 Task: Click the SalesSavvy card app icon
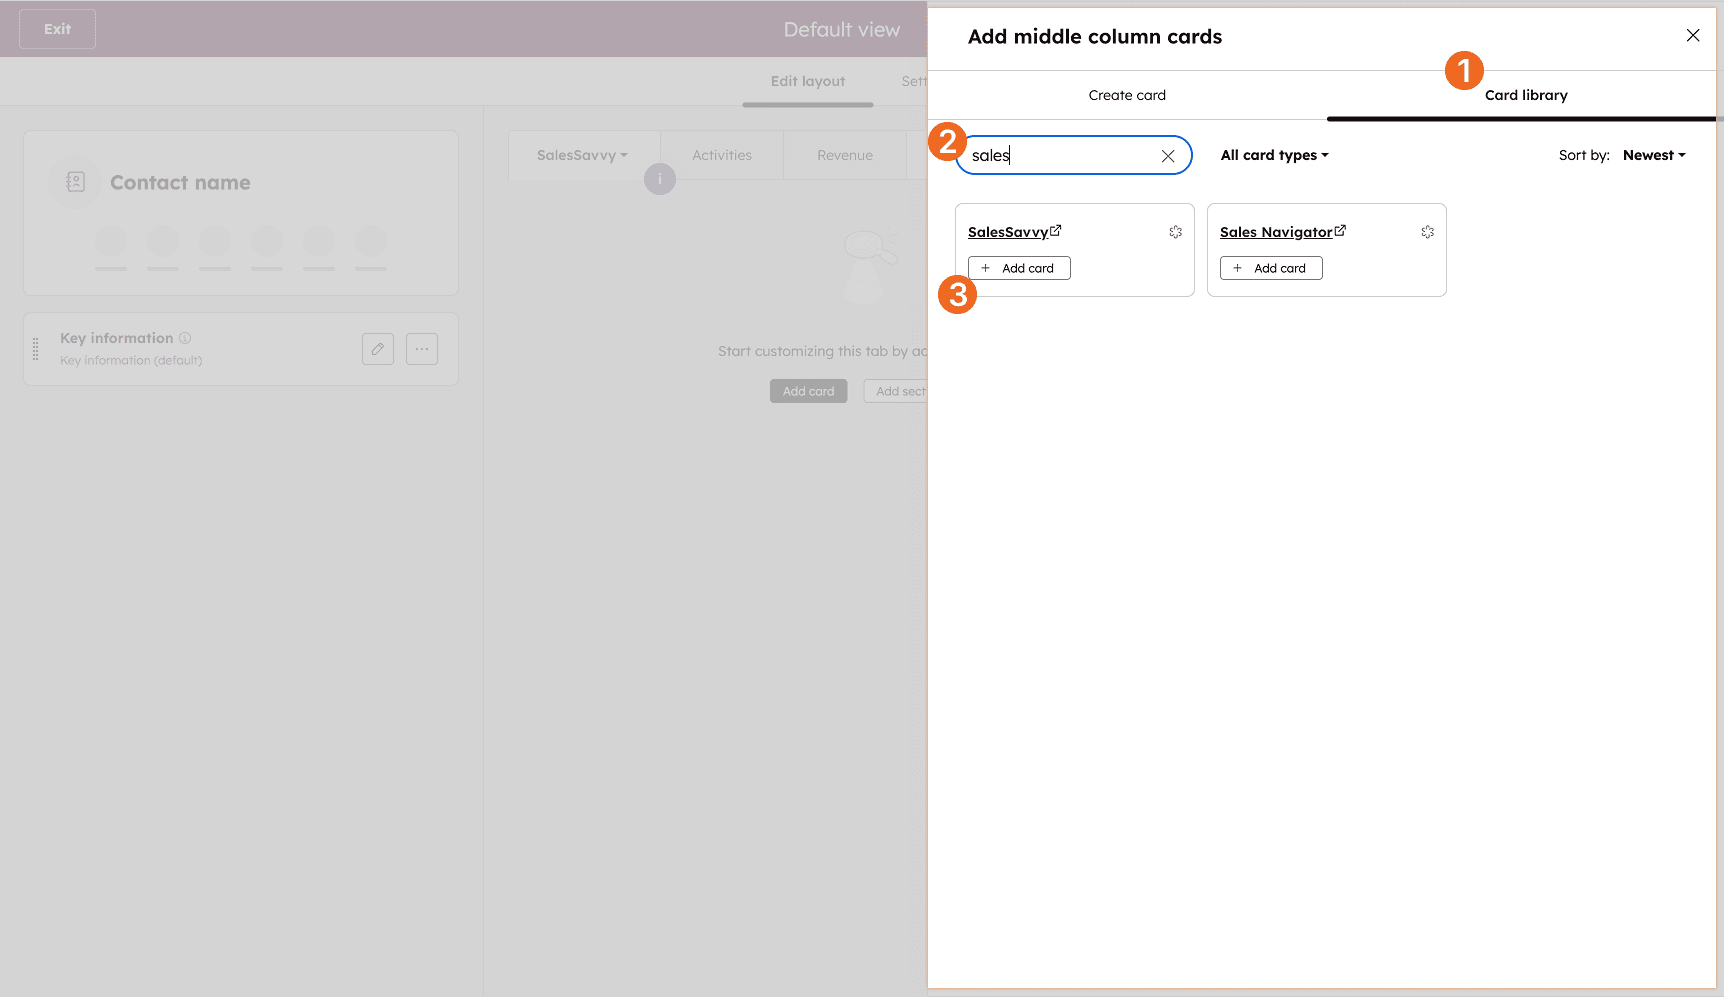(1175, 232)
